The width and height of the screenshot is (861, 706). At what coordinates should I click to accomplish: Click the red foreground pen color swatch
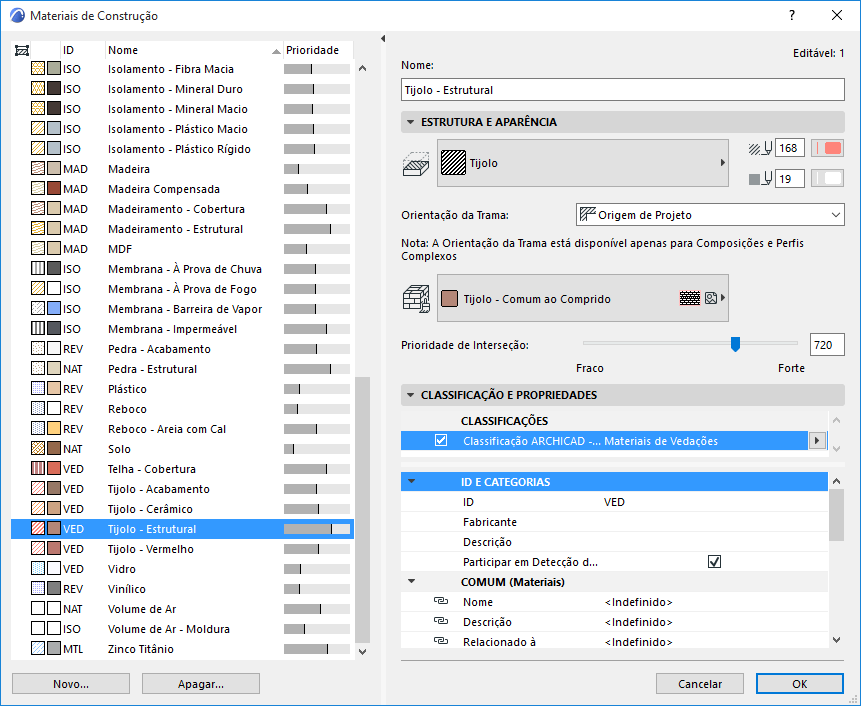pyautogui.click(x=828, y=148)
